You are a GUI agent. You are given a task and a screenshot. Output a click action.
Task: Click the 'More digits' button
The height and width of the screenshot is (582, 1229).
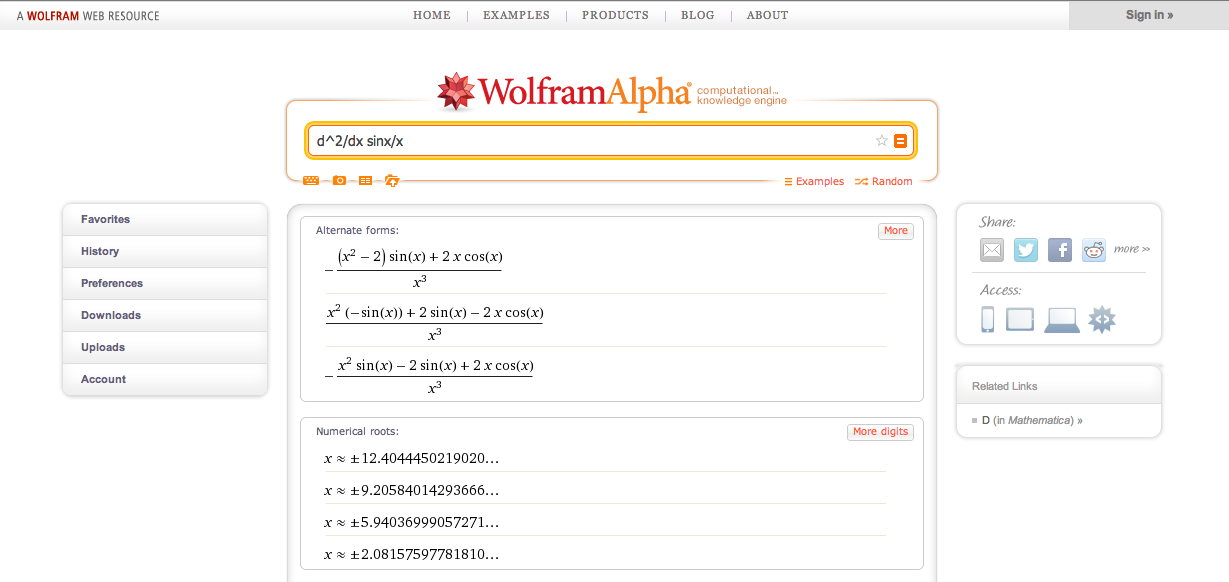tap(879, 431)
